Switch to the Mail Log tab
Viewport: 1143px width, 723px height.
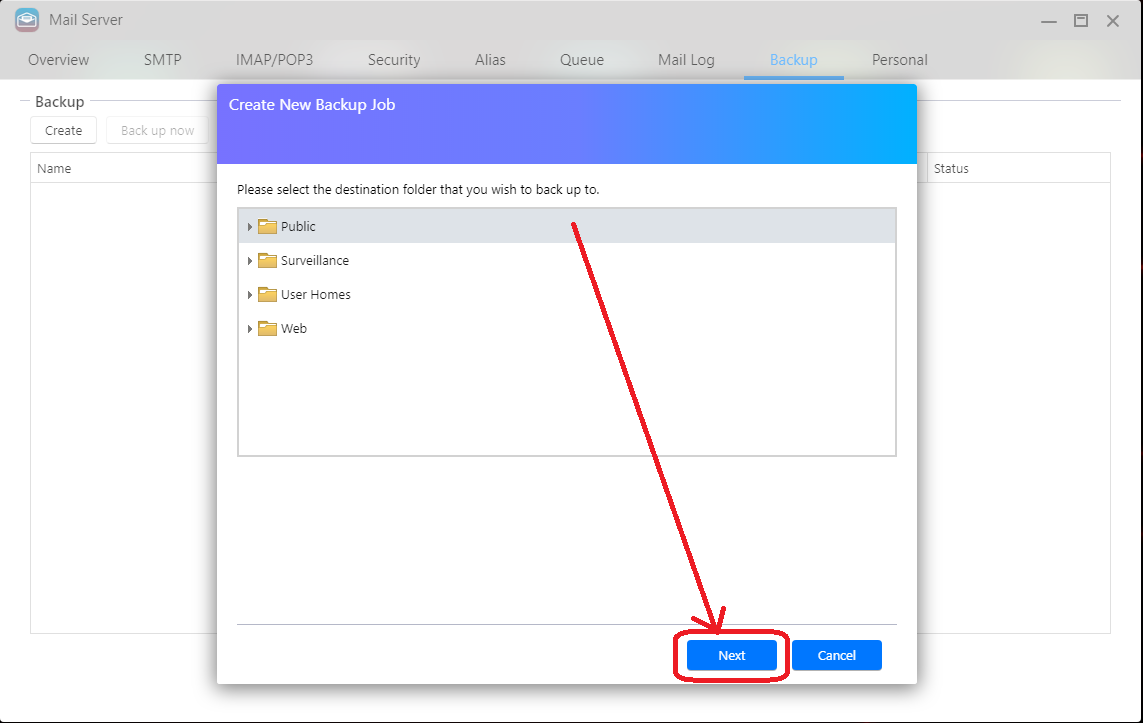coord(686,60)
